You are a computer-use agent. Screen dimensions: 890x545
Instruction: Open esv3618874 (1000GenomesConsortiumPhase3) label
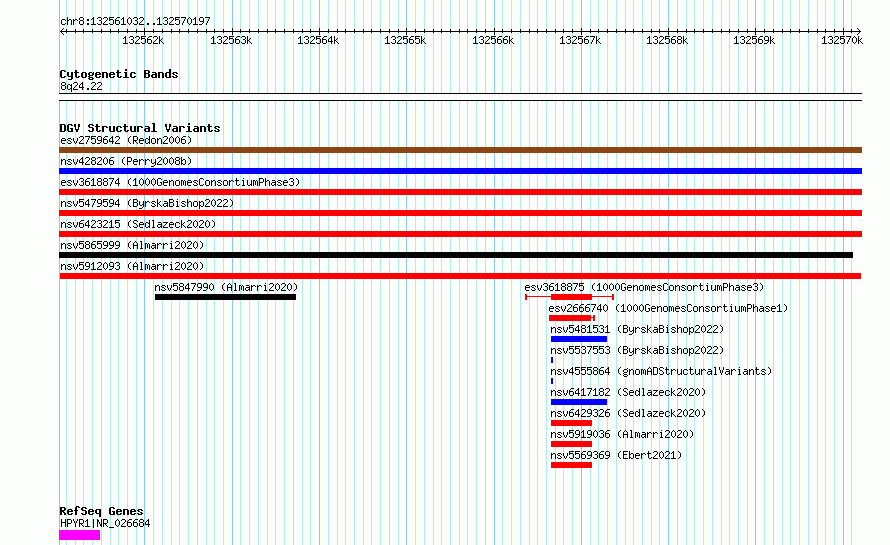click(180, 182)
